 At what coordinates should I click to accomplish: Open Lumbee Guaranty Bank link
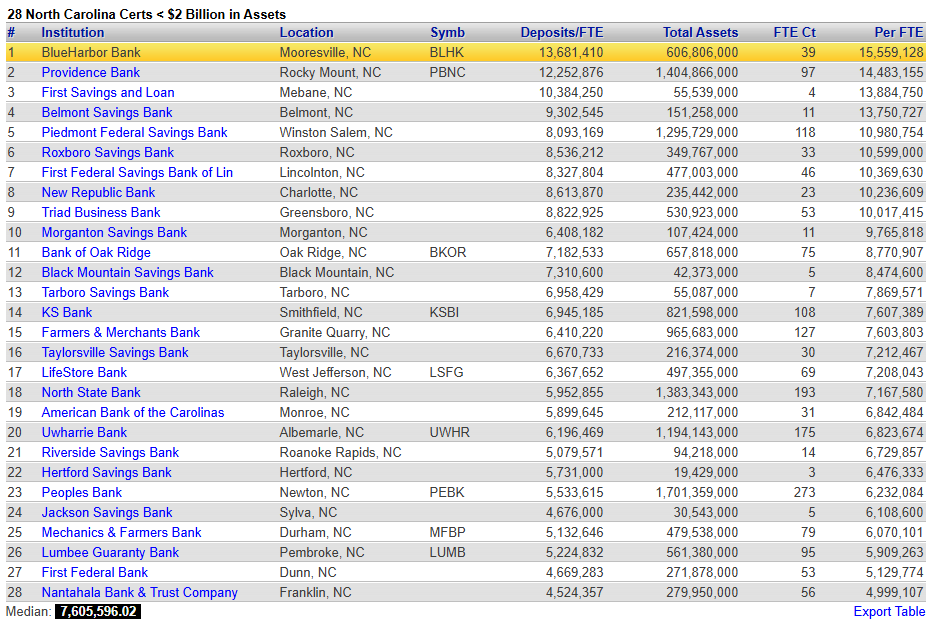click(110, 553)
